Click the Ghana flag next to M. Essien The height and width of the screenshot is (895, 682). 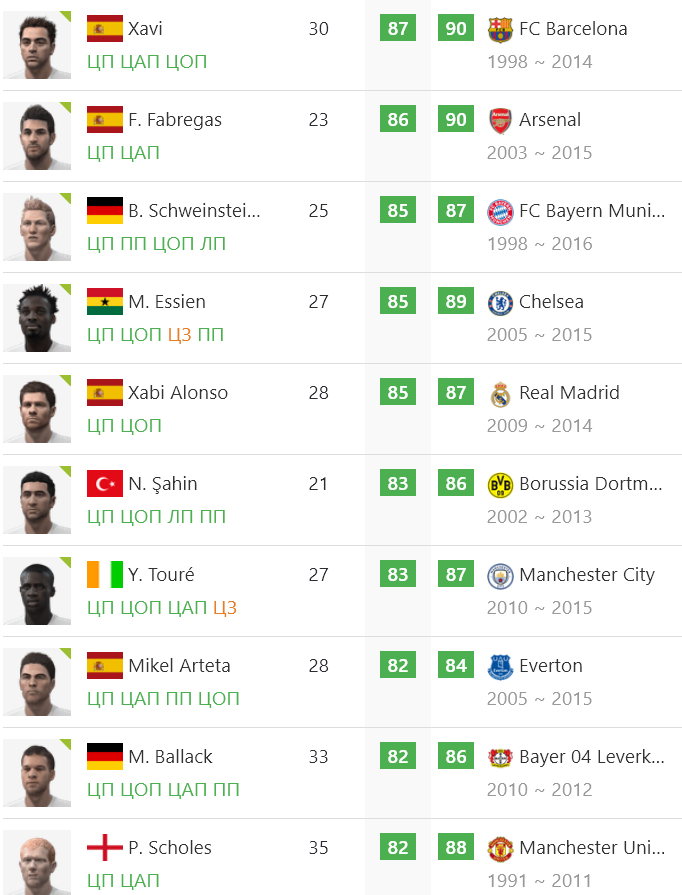[105, 302]
